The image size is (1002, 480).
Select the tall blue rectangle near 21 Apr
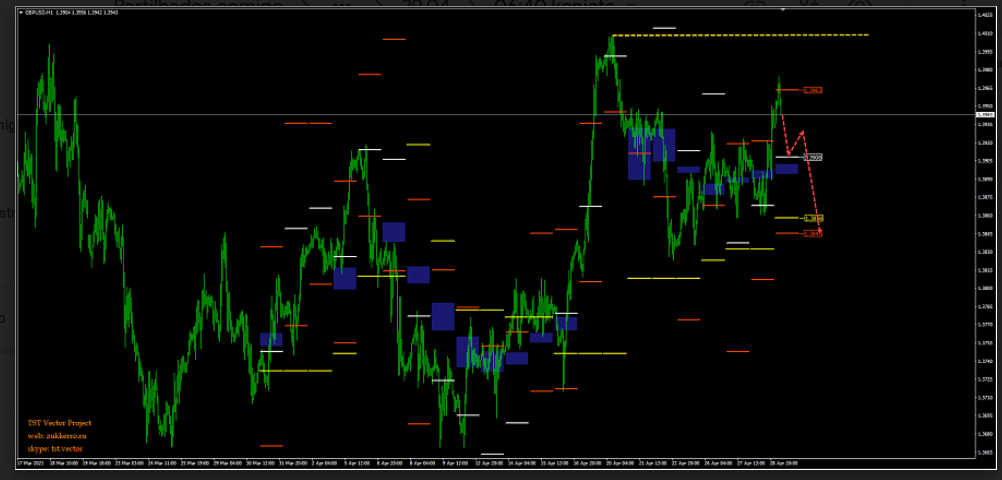pyautogui.click(x=639, y=155)
